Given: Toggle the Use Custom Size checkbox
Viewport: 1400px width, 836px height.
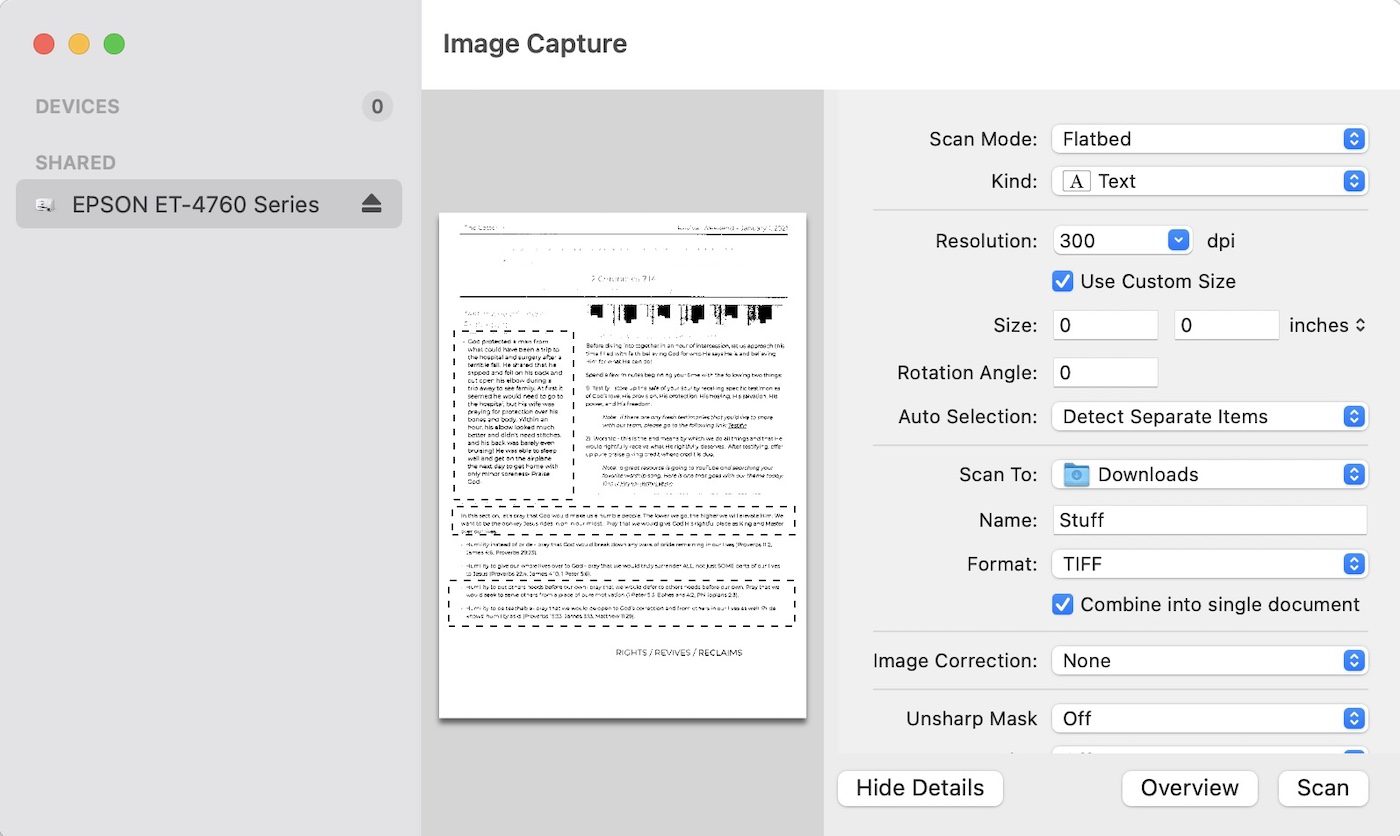Looking at the screenshot, I should tap(1063, 282).
